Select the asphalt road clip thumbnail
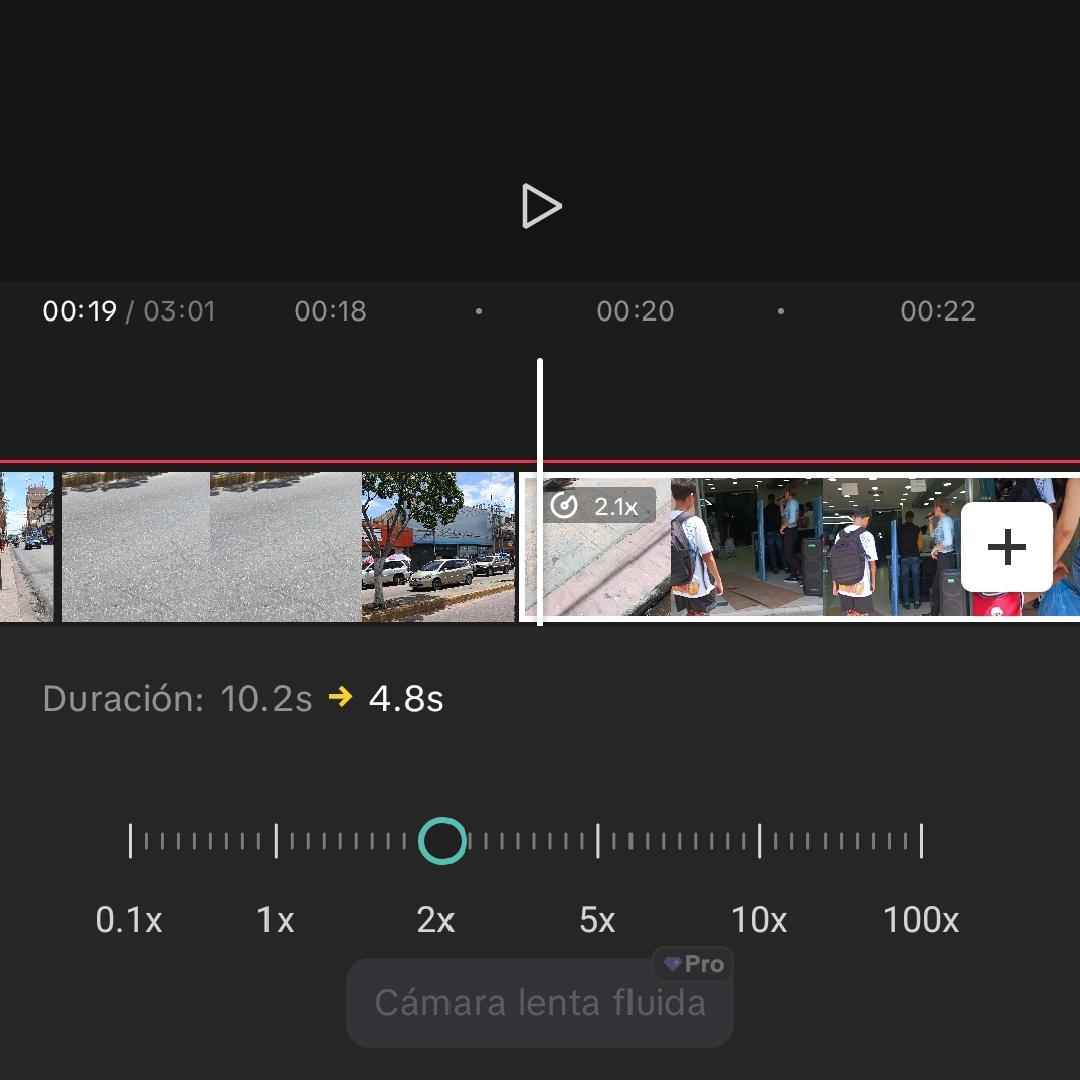Screen dimensions: 1080x1080 tap(211, 547)
